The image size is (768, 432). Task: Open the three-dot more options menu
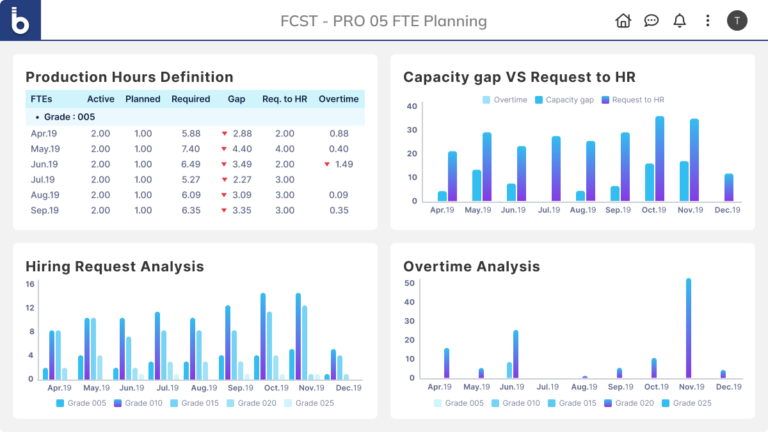[x=708, y=21]
